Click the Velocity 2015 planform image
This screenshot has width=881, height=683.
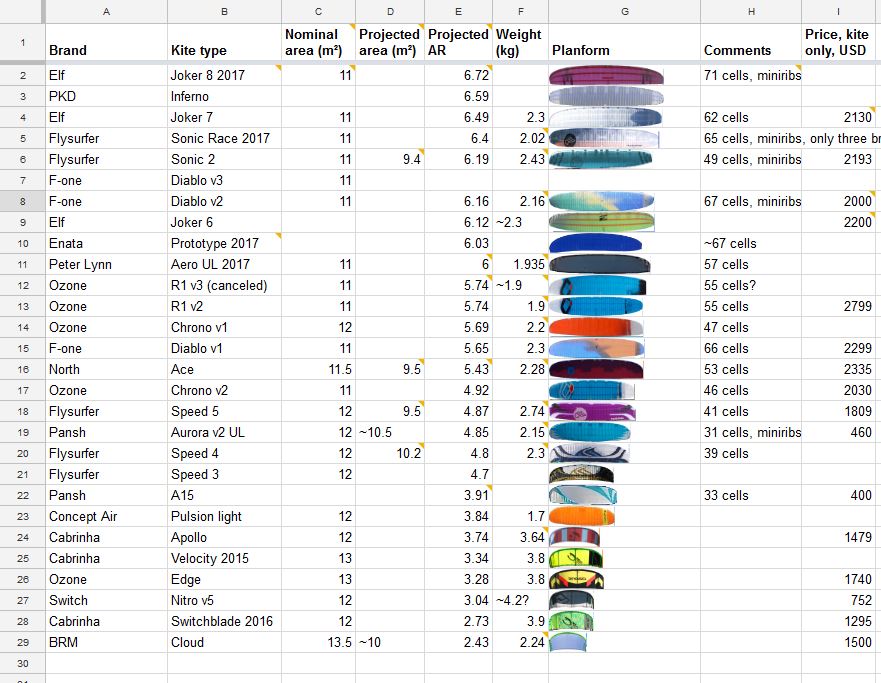click(576, 558)
